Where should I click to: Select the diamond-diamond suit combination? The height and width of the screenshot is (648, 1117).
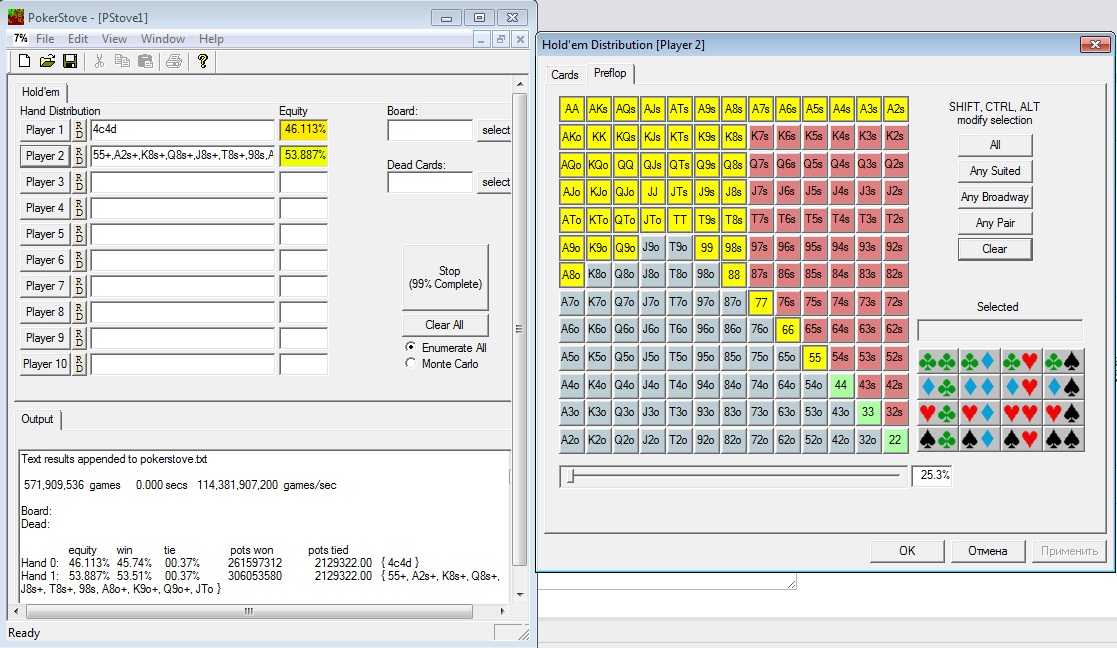pos(980,386)
